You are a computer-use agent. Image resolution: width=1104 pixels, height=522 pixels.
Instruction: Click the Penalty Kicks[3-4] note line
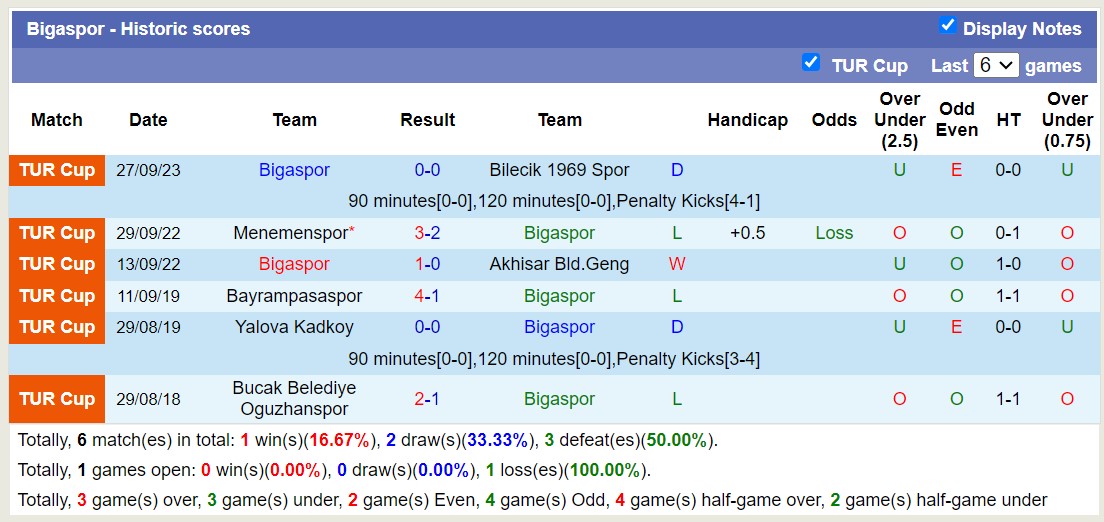[554, 359]
